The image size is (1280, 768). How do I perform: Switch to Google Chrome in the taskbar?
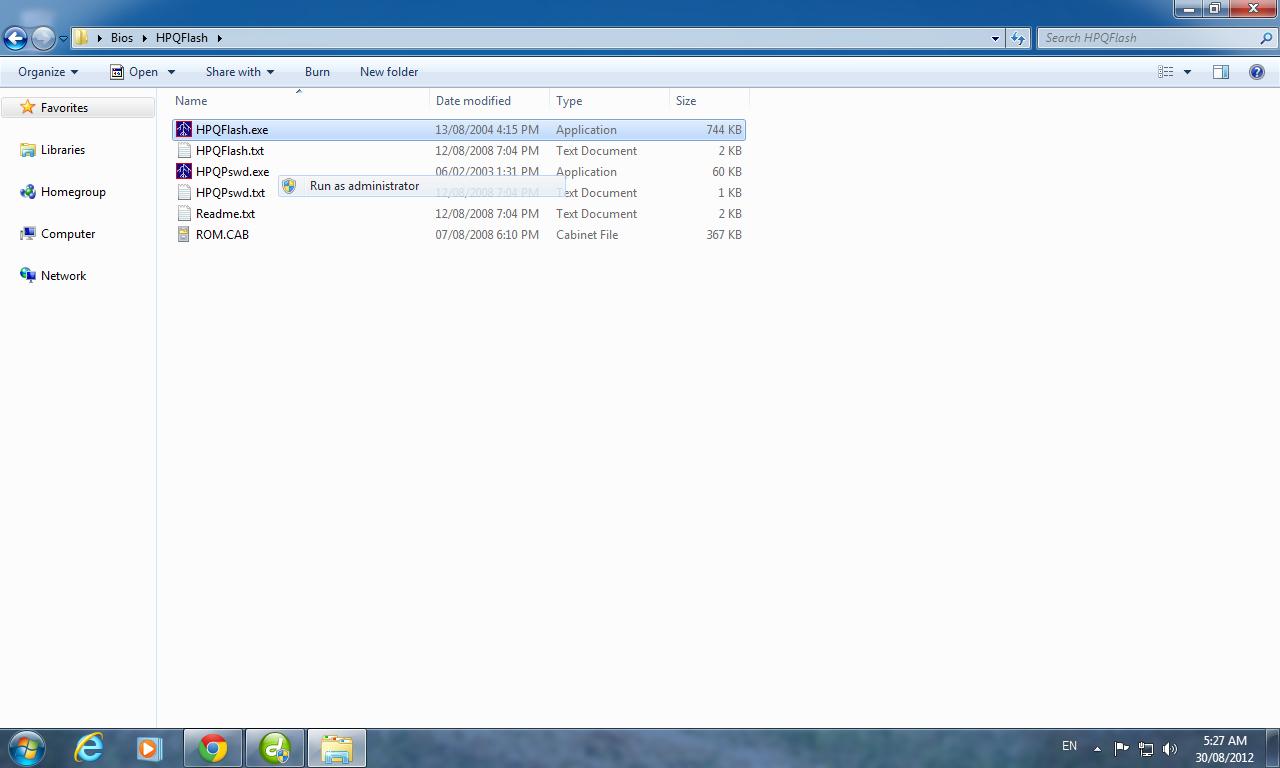[212, 748]
